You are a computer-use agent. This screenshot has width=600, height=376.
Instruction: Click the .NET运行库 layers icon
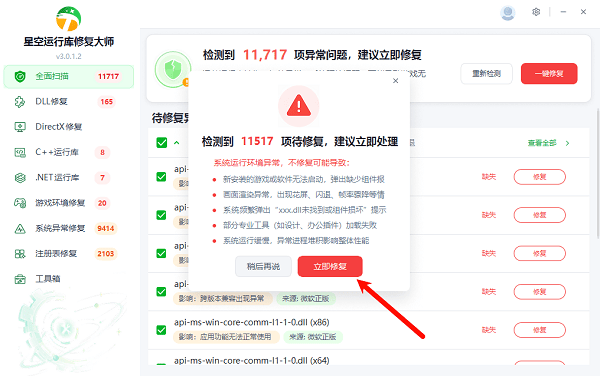pos(20,178)
